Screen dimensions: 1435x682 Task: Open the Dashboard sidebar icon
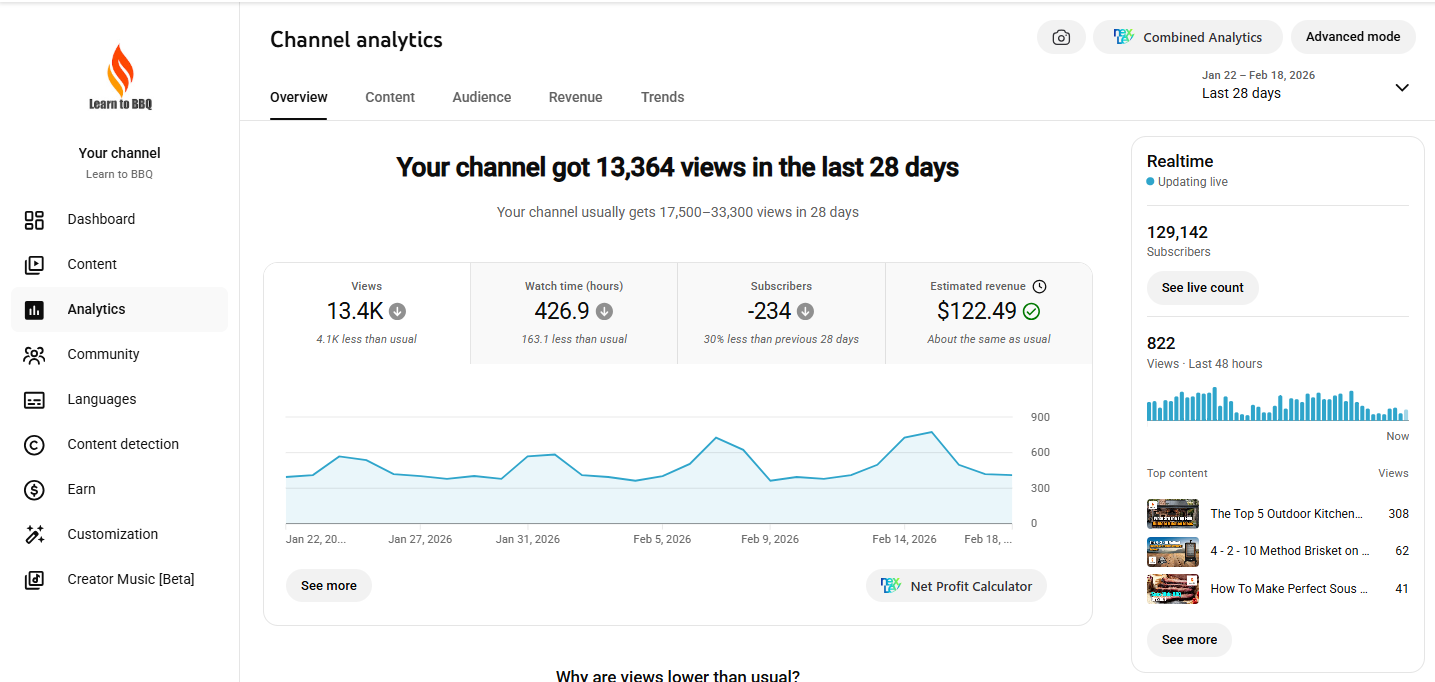[34, 220]
